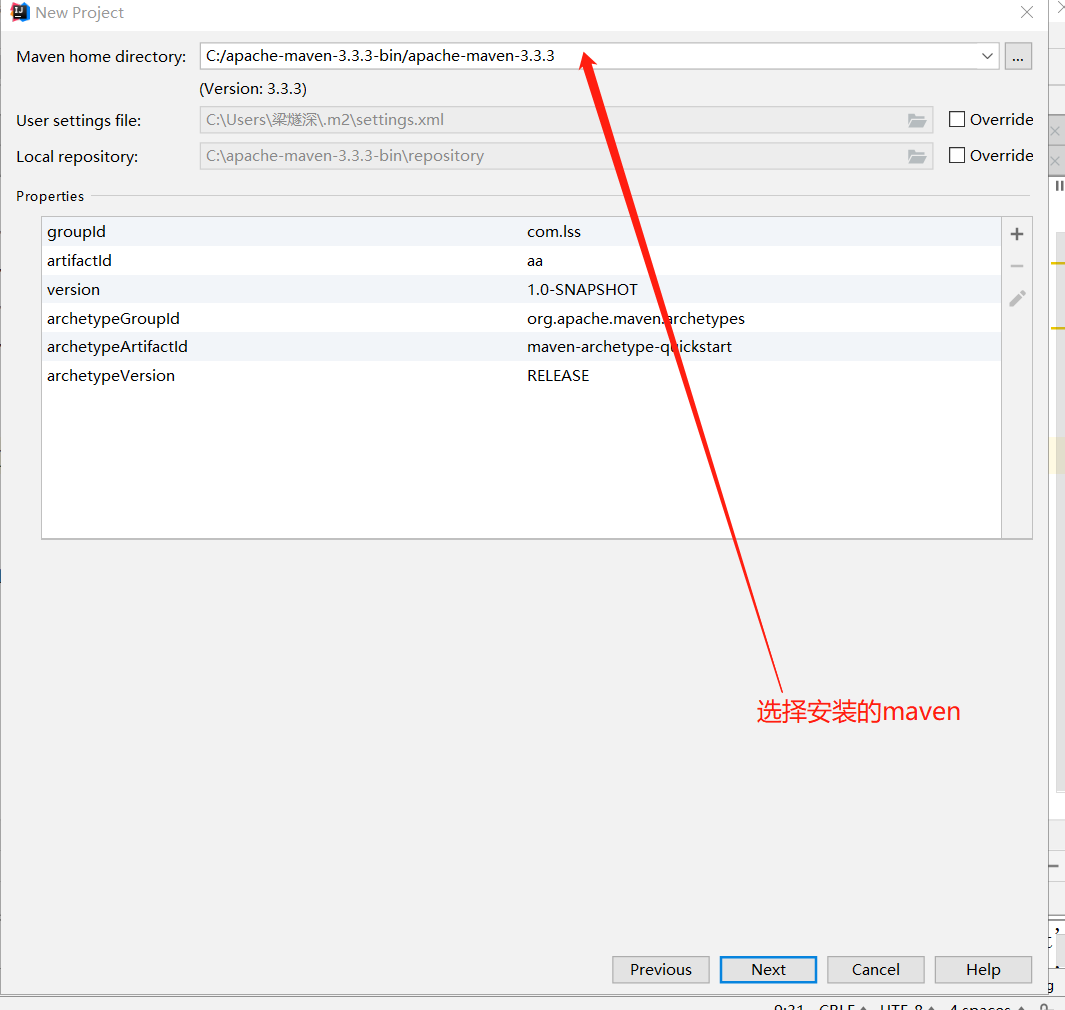This screenshot has width=1065, height=1010.
Task: Click the Previous button
Action: pyautogui.click(x=660, y=969)
